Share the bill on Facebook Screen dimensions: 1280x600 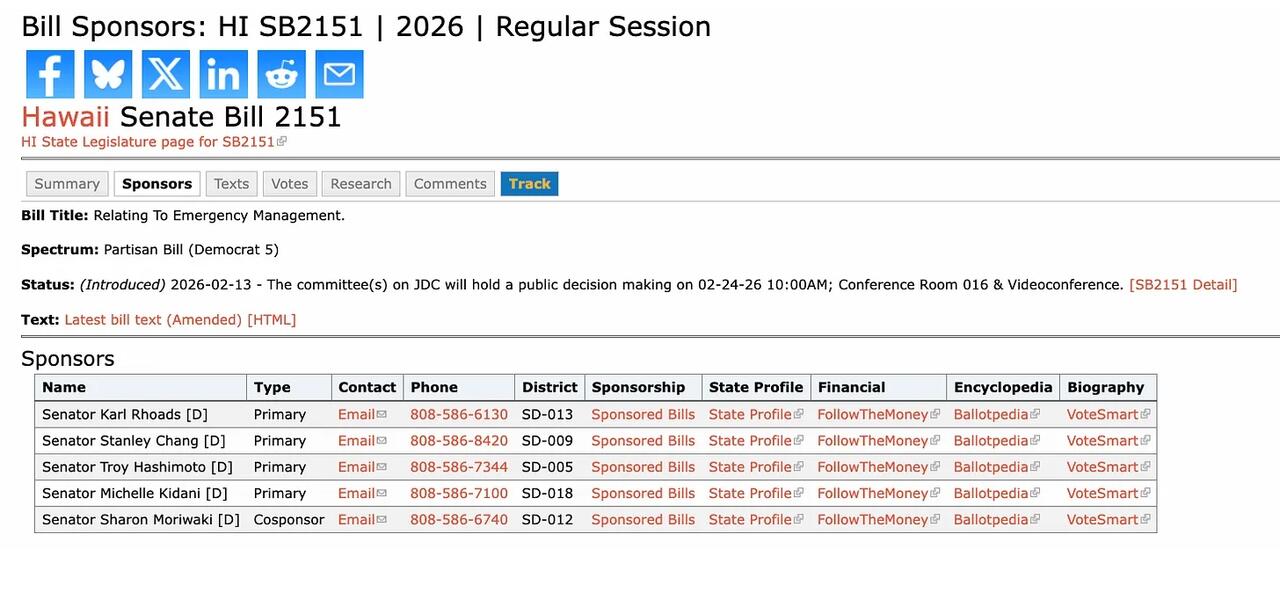(50, 74)
